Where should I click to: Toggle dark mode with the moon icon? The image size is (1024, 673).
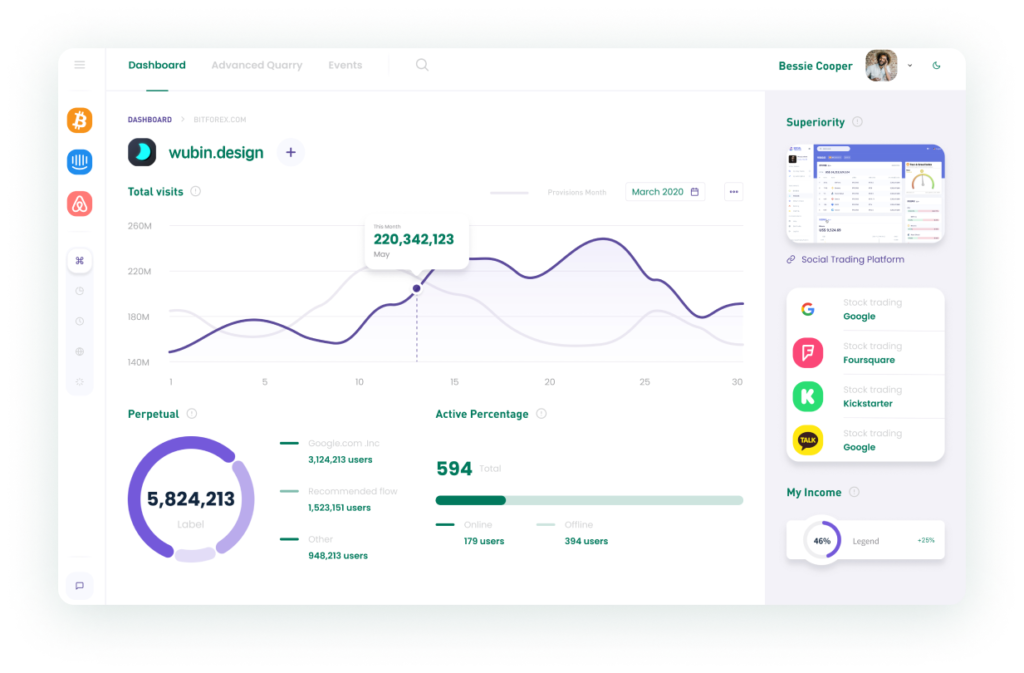tap(936, 65)
